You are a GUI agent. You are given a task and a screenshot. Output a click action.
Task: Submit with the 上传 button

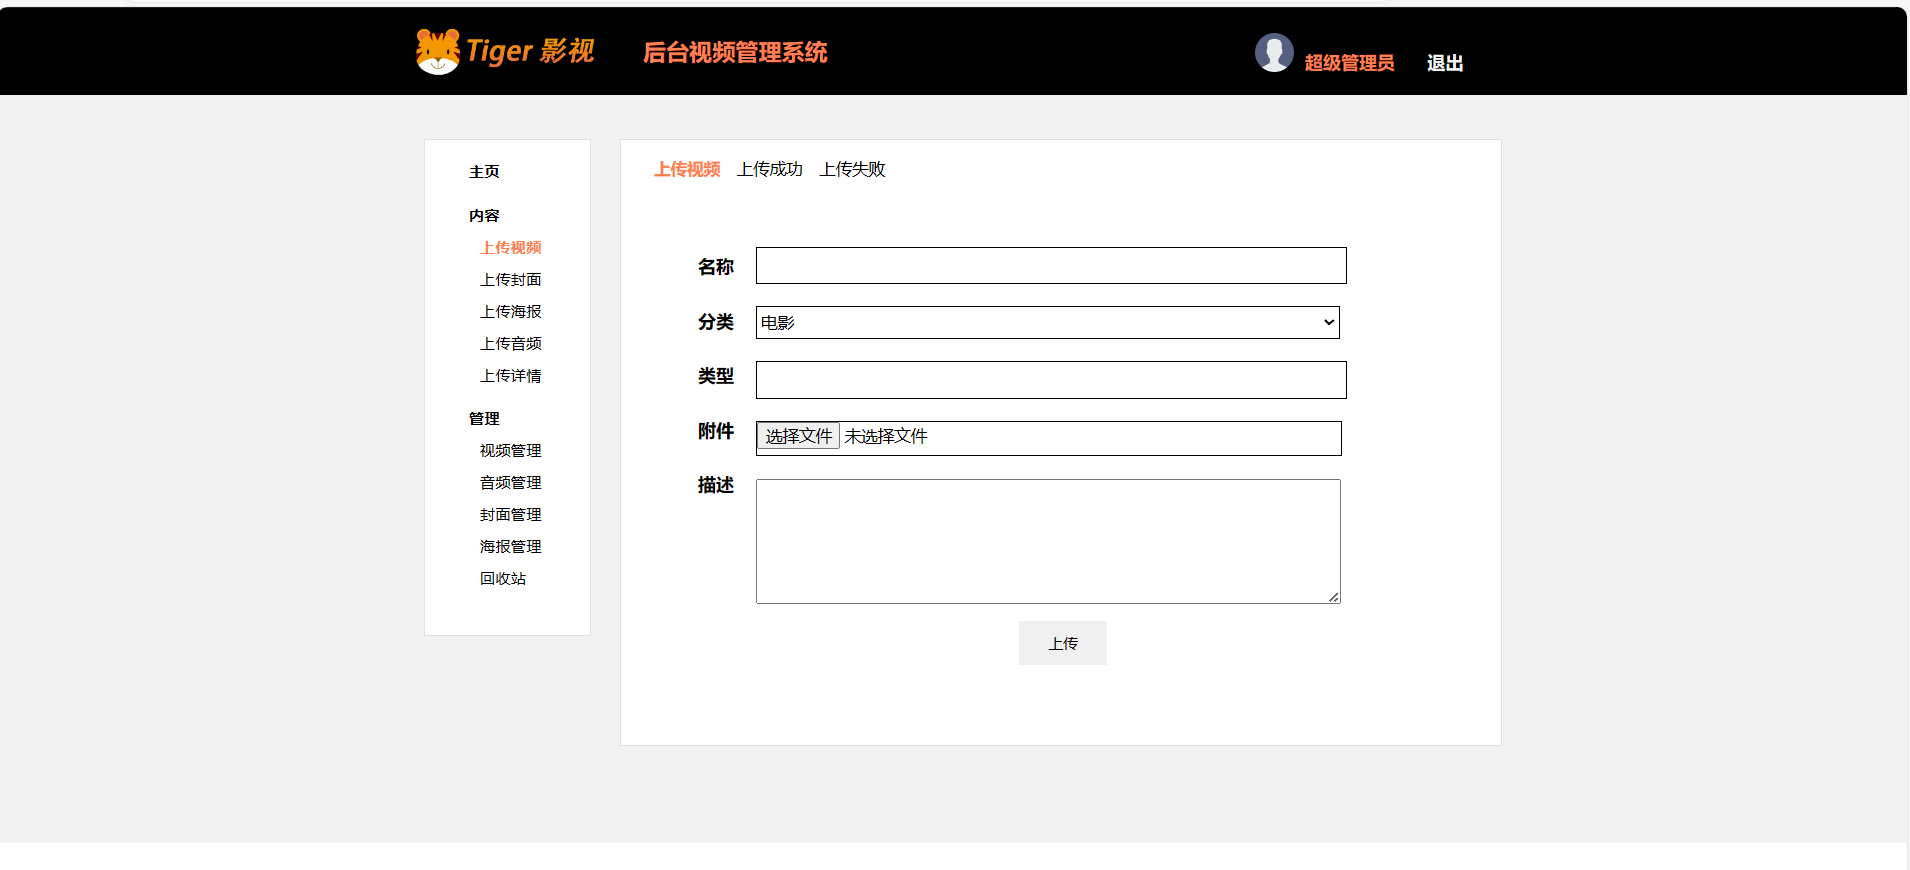1063,643
